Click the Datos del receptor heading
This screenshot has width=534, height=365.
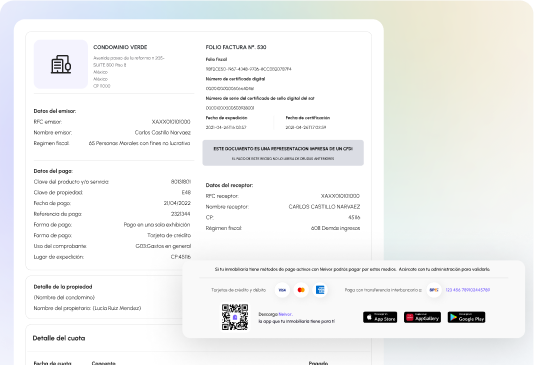[230, 185]
